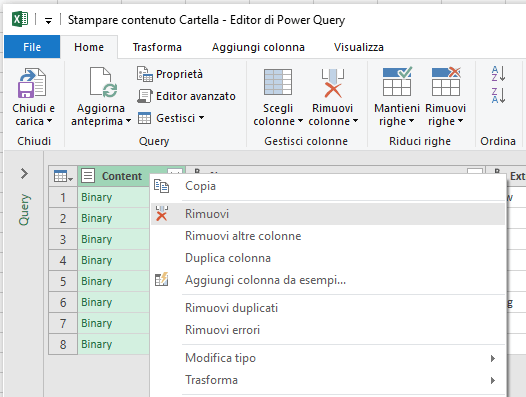Viewport: 526px width, 397px height.
Task: Click the Rimuovi righe ribbon icon
Action: pyautogui.click(x=446, y=82)
